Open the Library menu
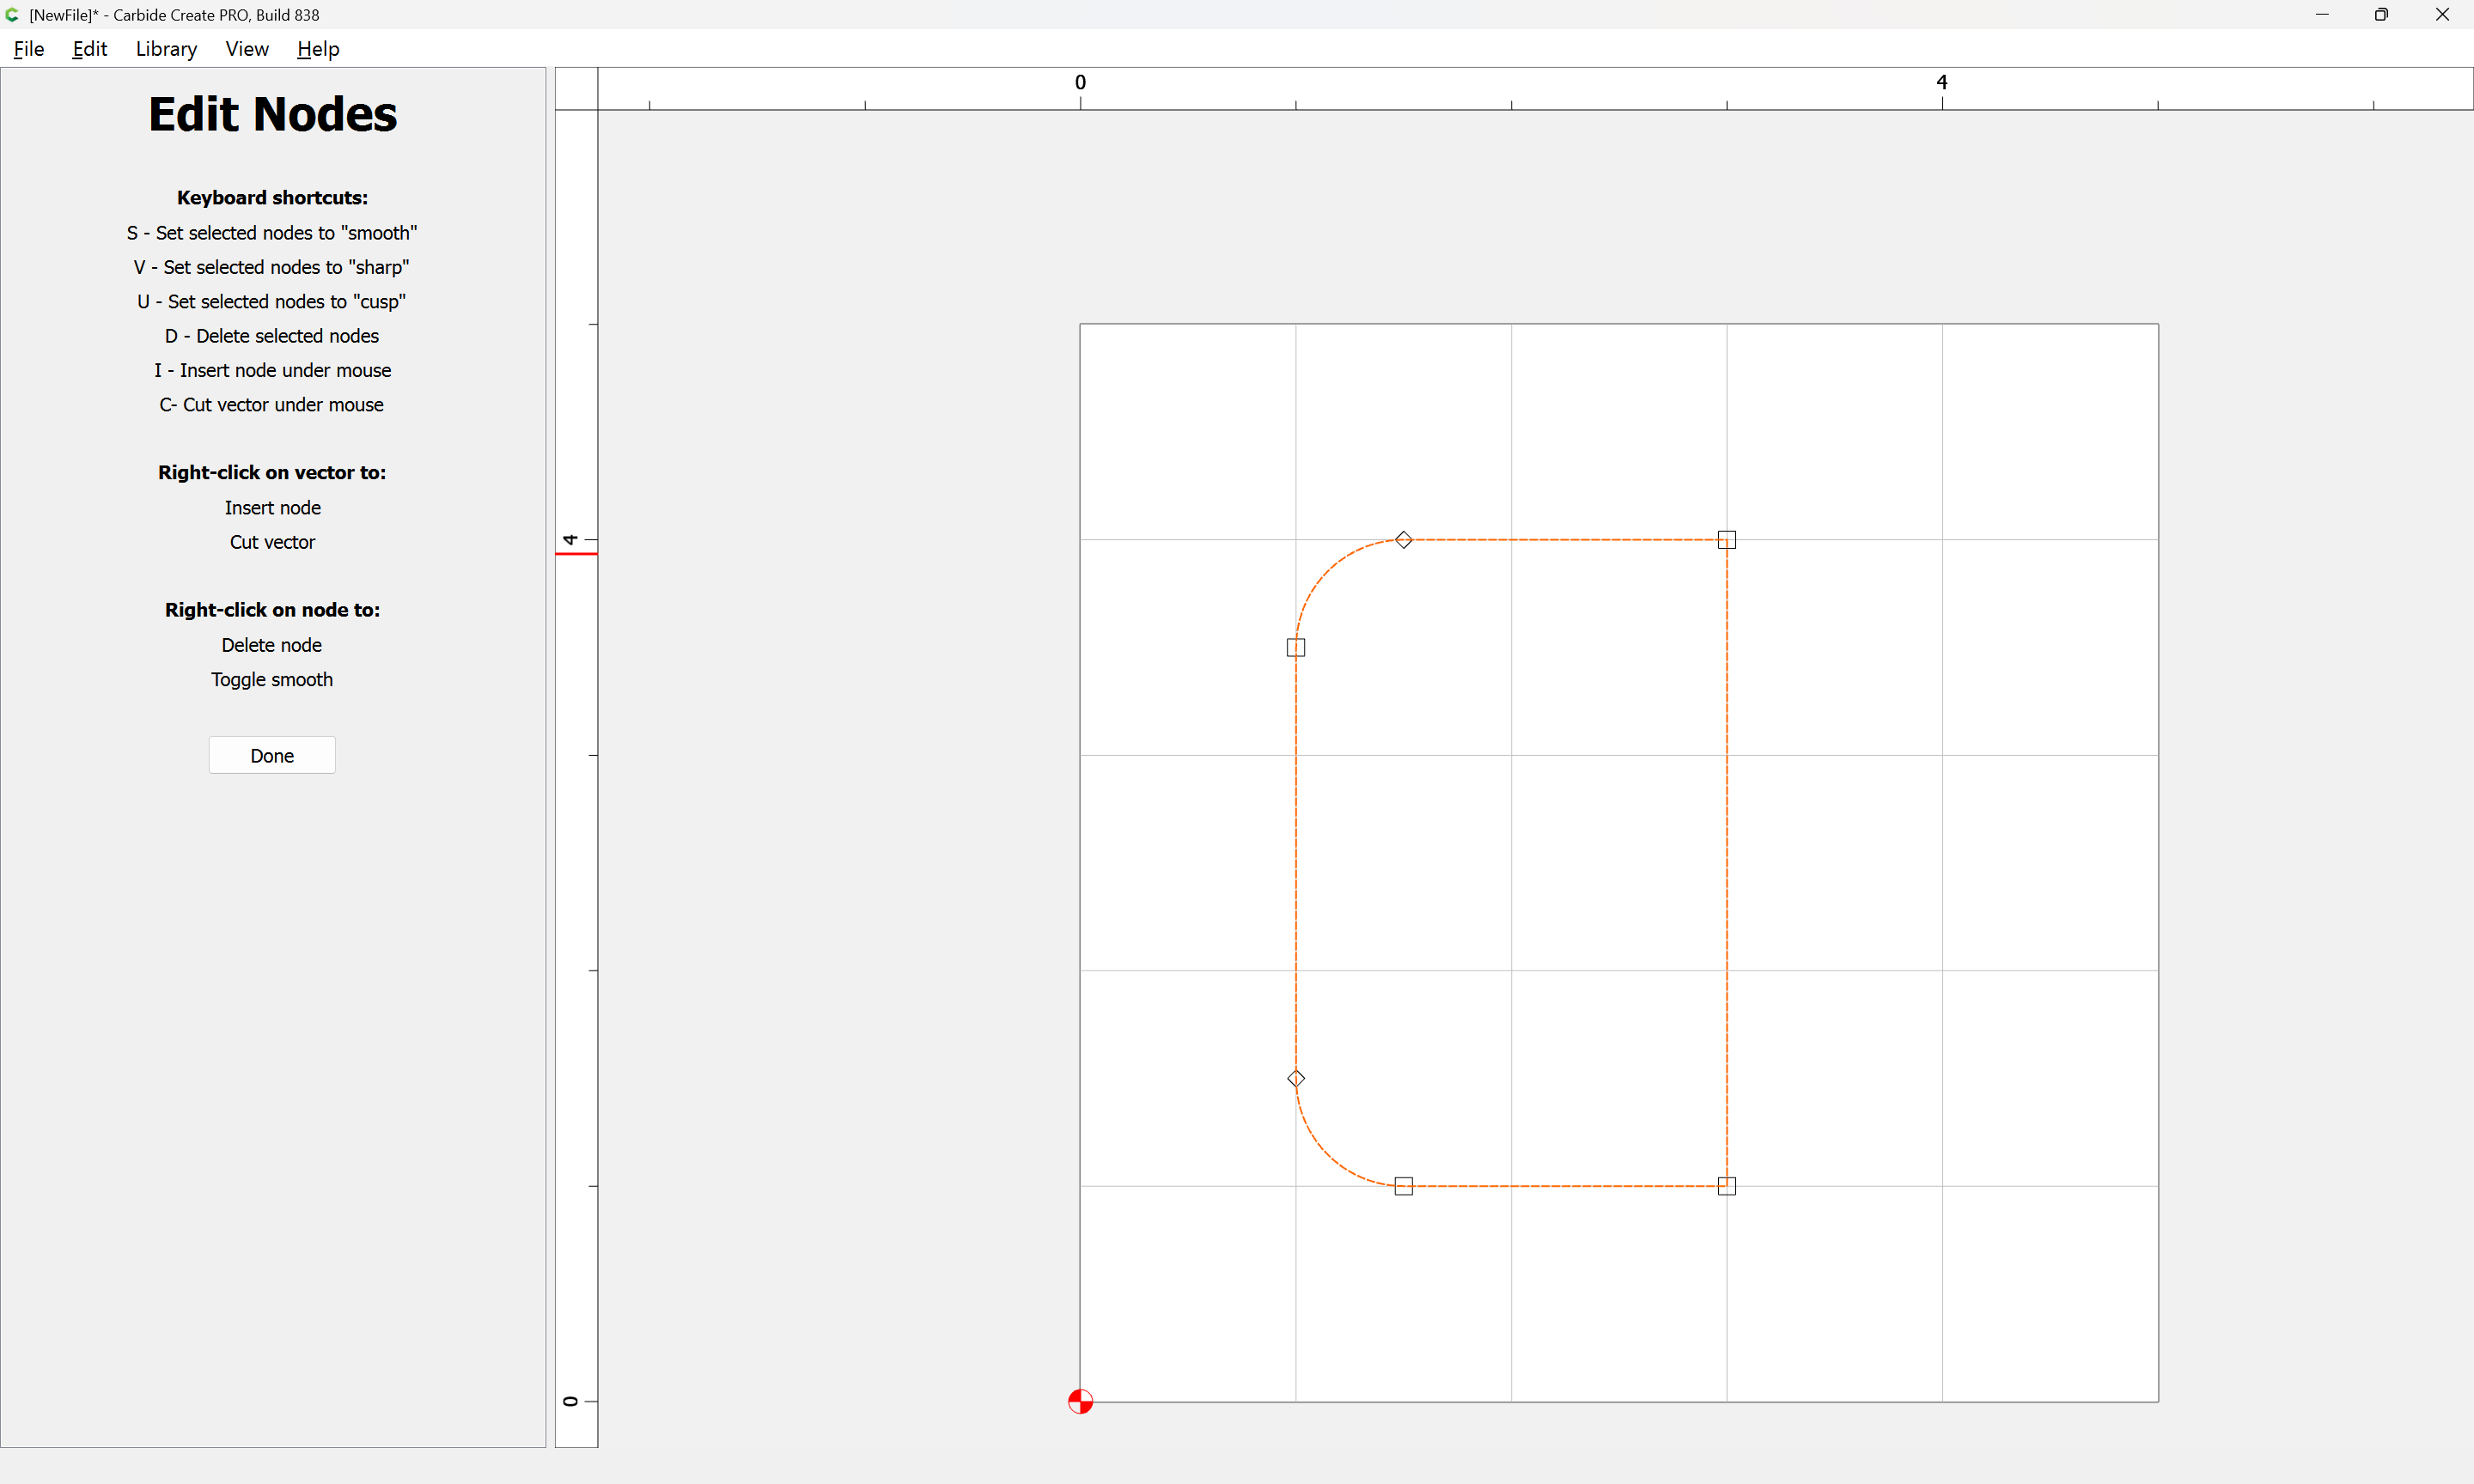This screenshot has height=1484, width=2474. tap(166, 49)
